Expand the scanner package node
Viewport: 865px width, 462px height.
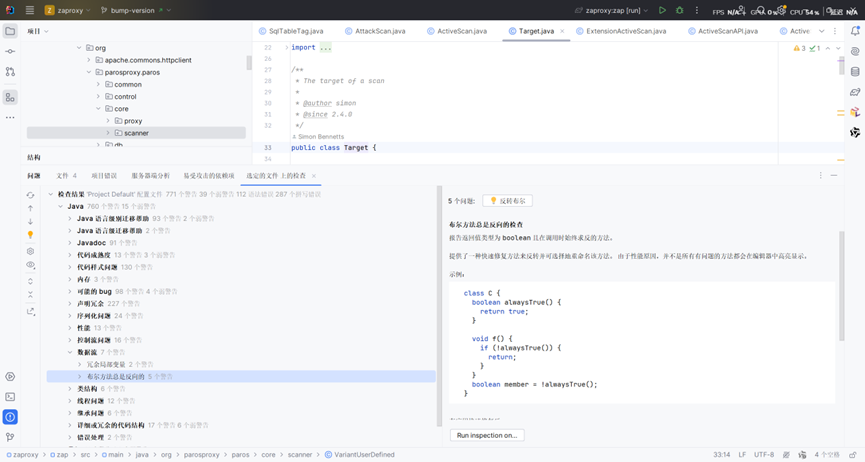pyautogui.click(x=108, y=133)
